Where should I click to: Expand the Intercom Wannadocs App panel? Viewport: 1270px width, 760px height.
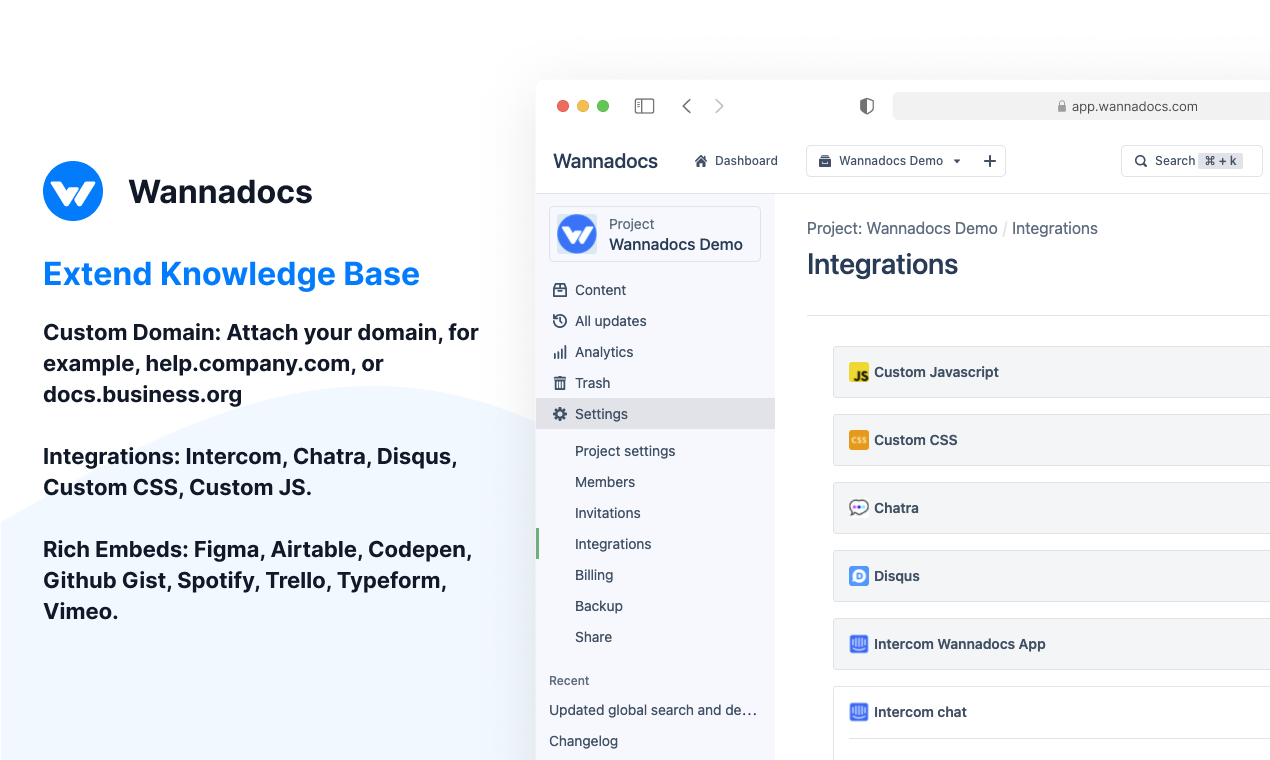pyautogui.click(x=1051, y=644)
